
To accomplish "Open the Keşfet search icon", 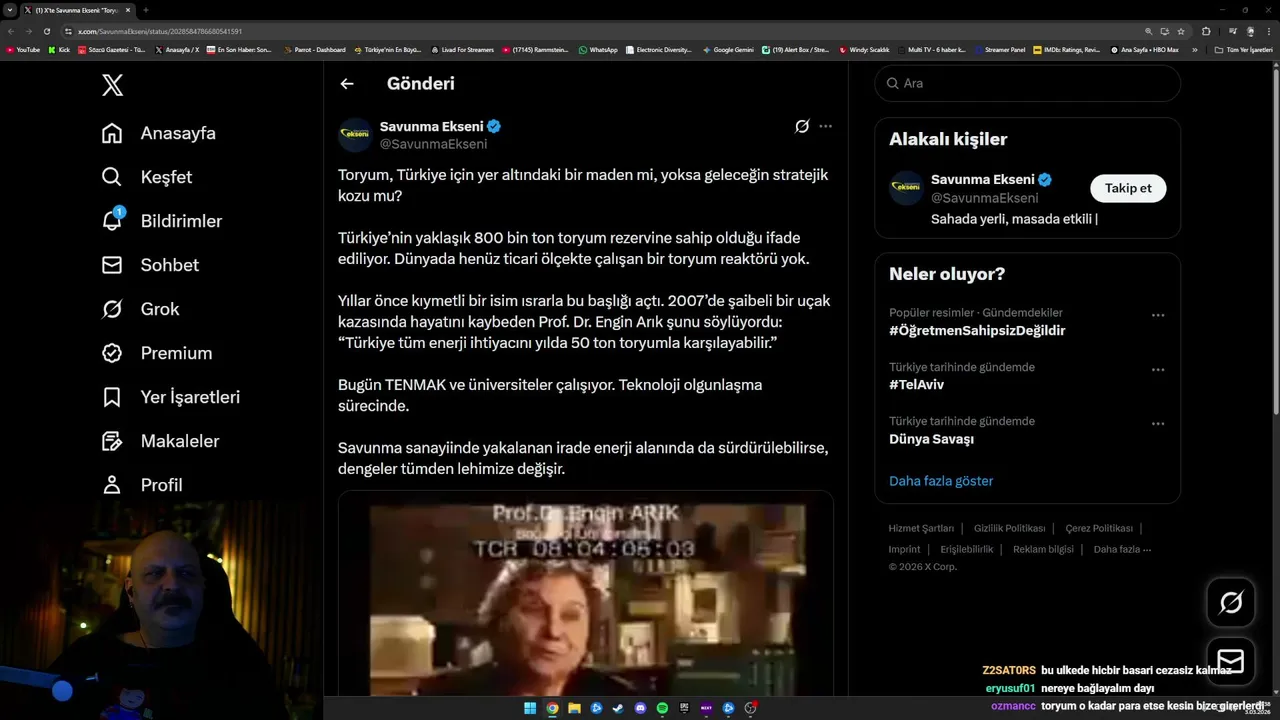I will click(x=112, y=177).
